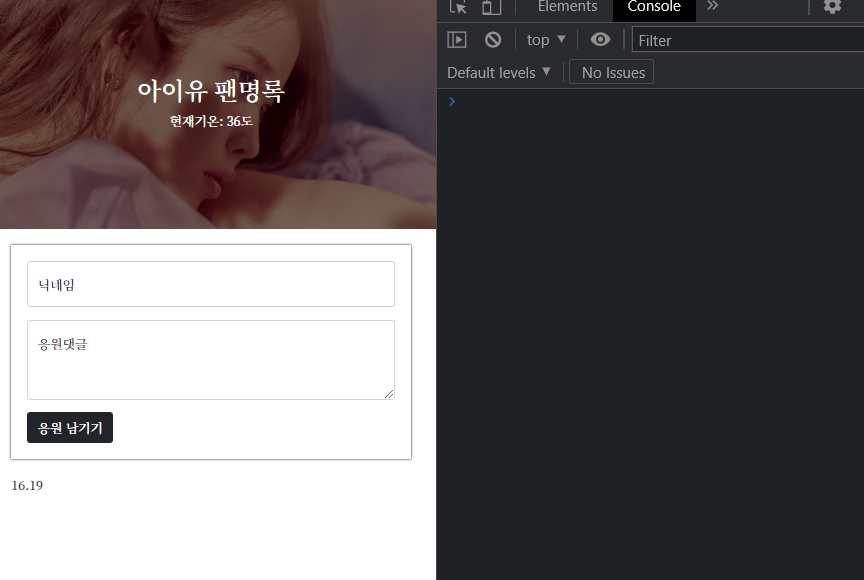Image resolution: width=864 pixels, height=580 pixels.
Task: Open the top context dropdown
Action: [x=546, y=40]
